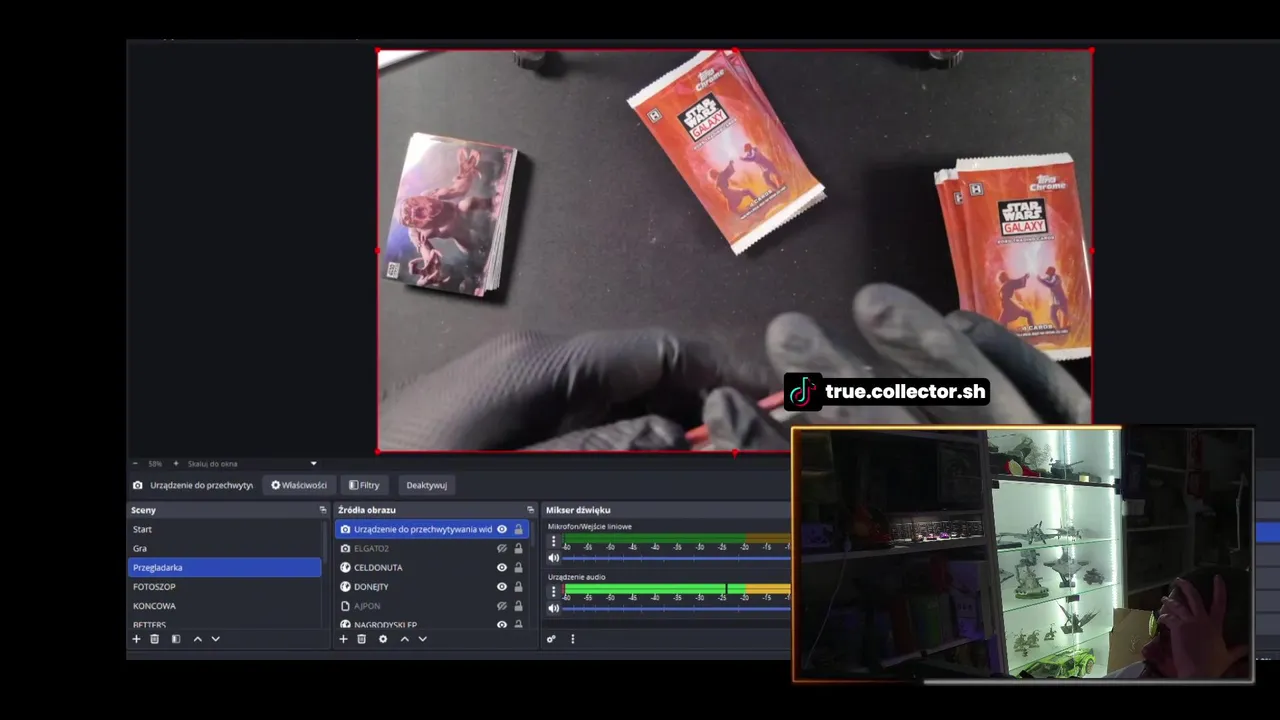This screenshot has height=720, width=1280.
Task: Select the DONEJTY source
Action: pos(432,586)
